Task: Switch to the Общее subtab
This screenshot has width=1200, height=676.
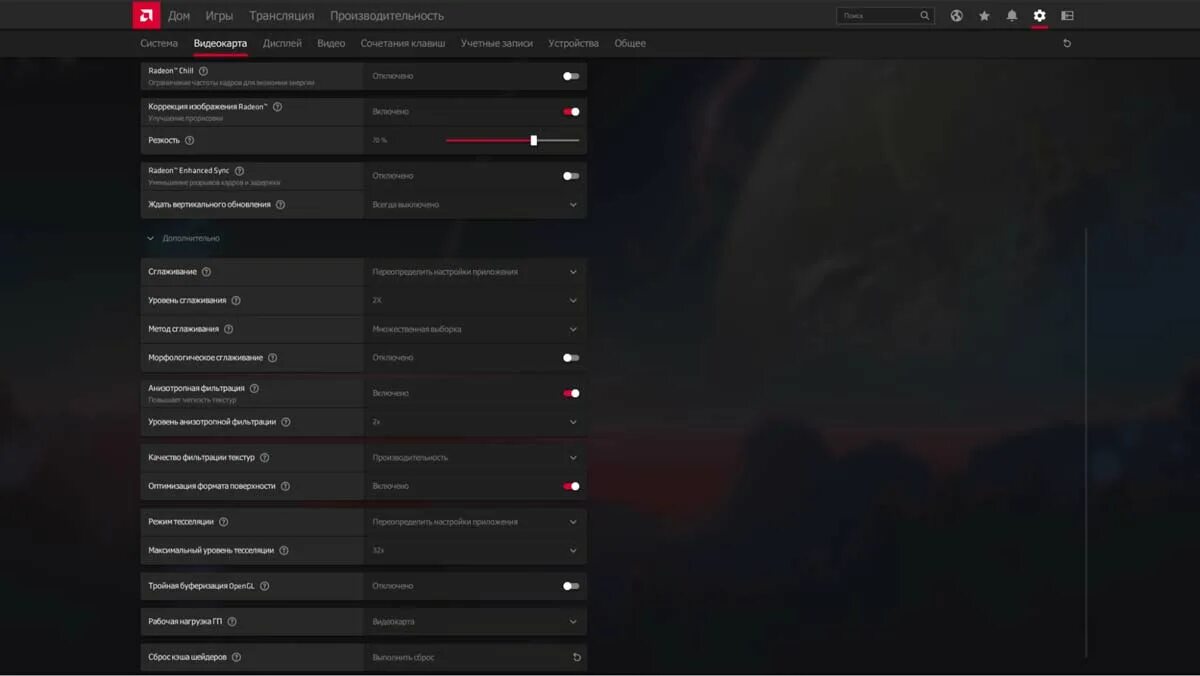Action: click(630, 43)
